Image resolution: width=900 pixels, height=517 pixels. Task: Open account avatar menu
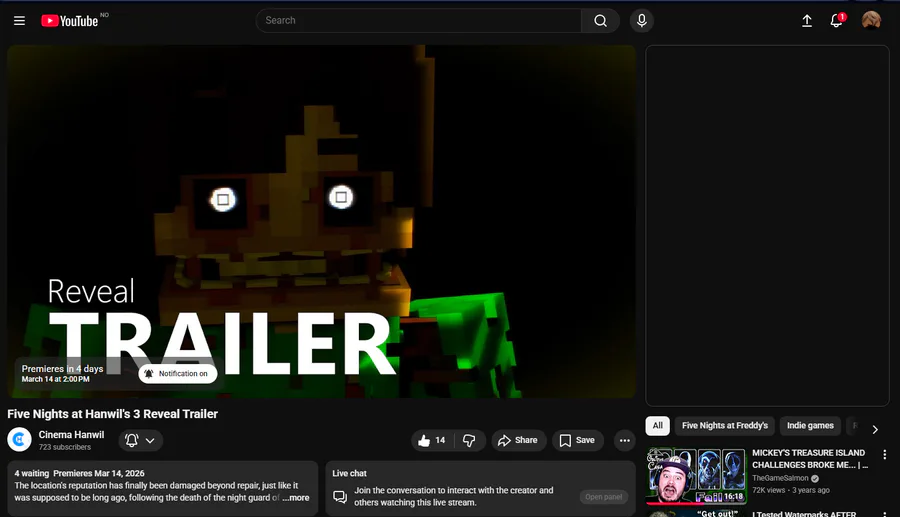(871, 21)
